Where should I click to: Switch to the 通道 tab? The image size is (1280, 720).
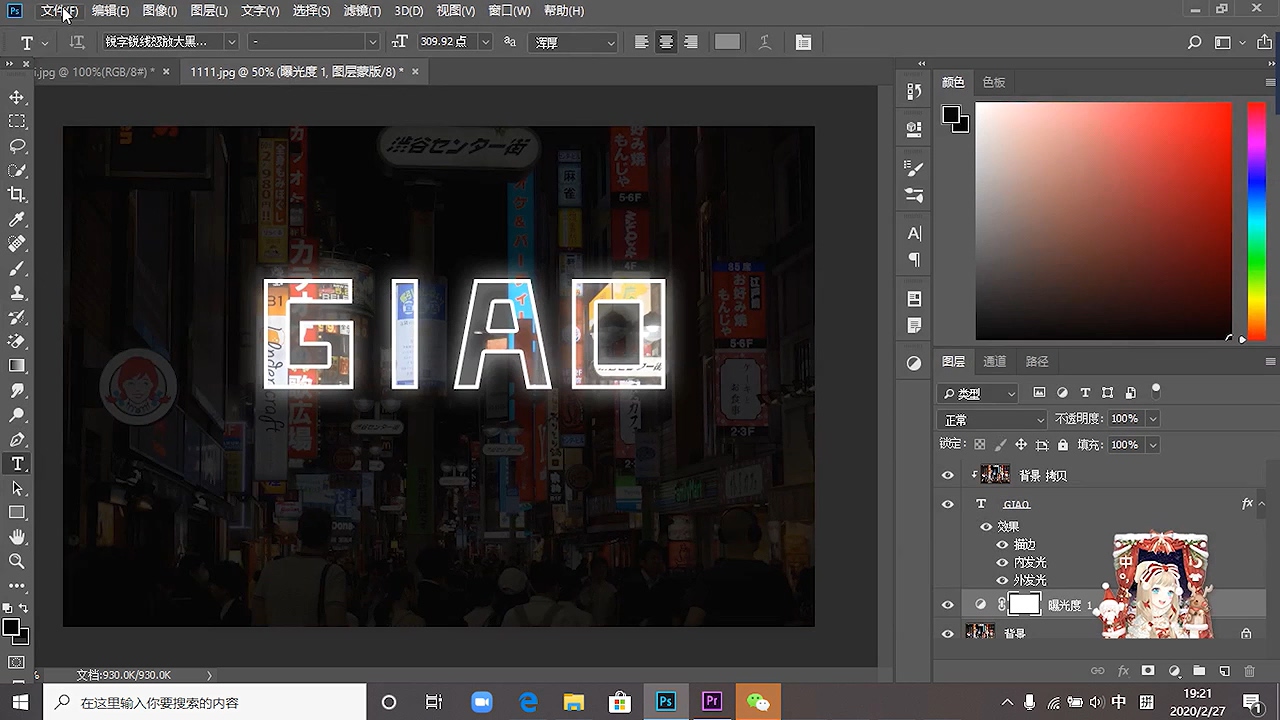coord(994,361)
